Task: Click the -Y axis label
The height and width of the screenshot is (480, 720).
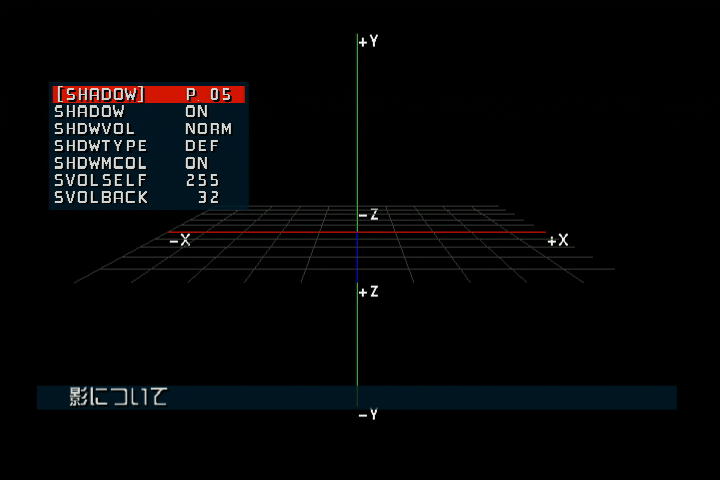Action: (368, 415)
